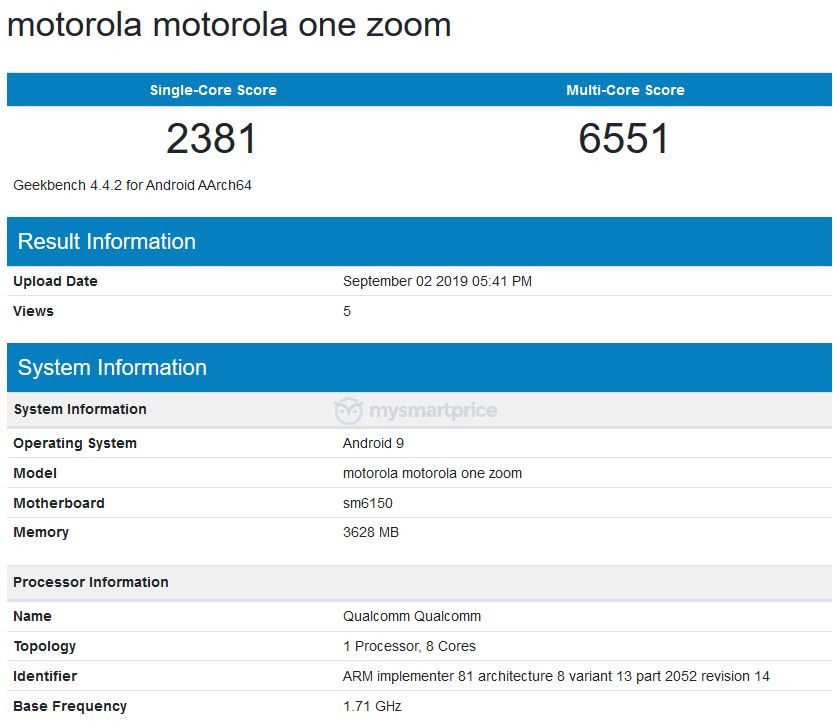Click the upload date value September 02 2019
The width and height of the screenshot is (833, 726).
pos(437,281)
